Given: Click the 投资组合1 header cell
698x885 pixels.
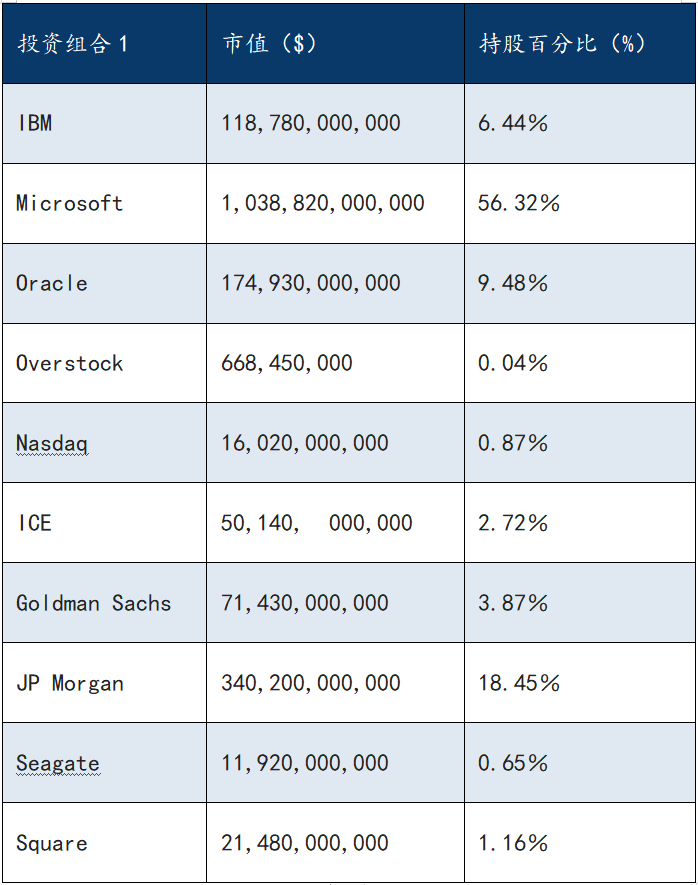Looking at the screenshot, I should pos(73,44).
